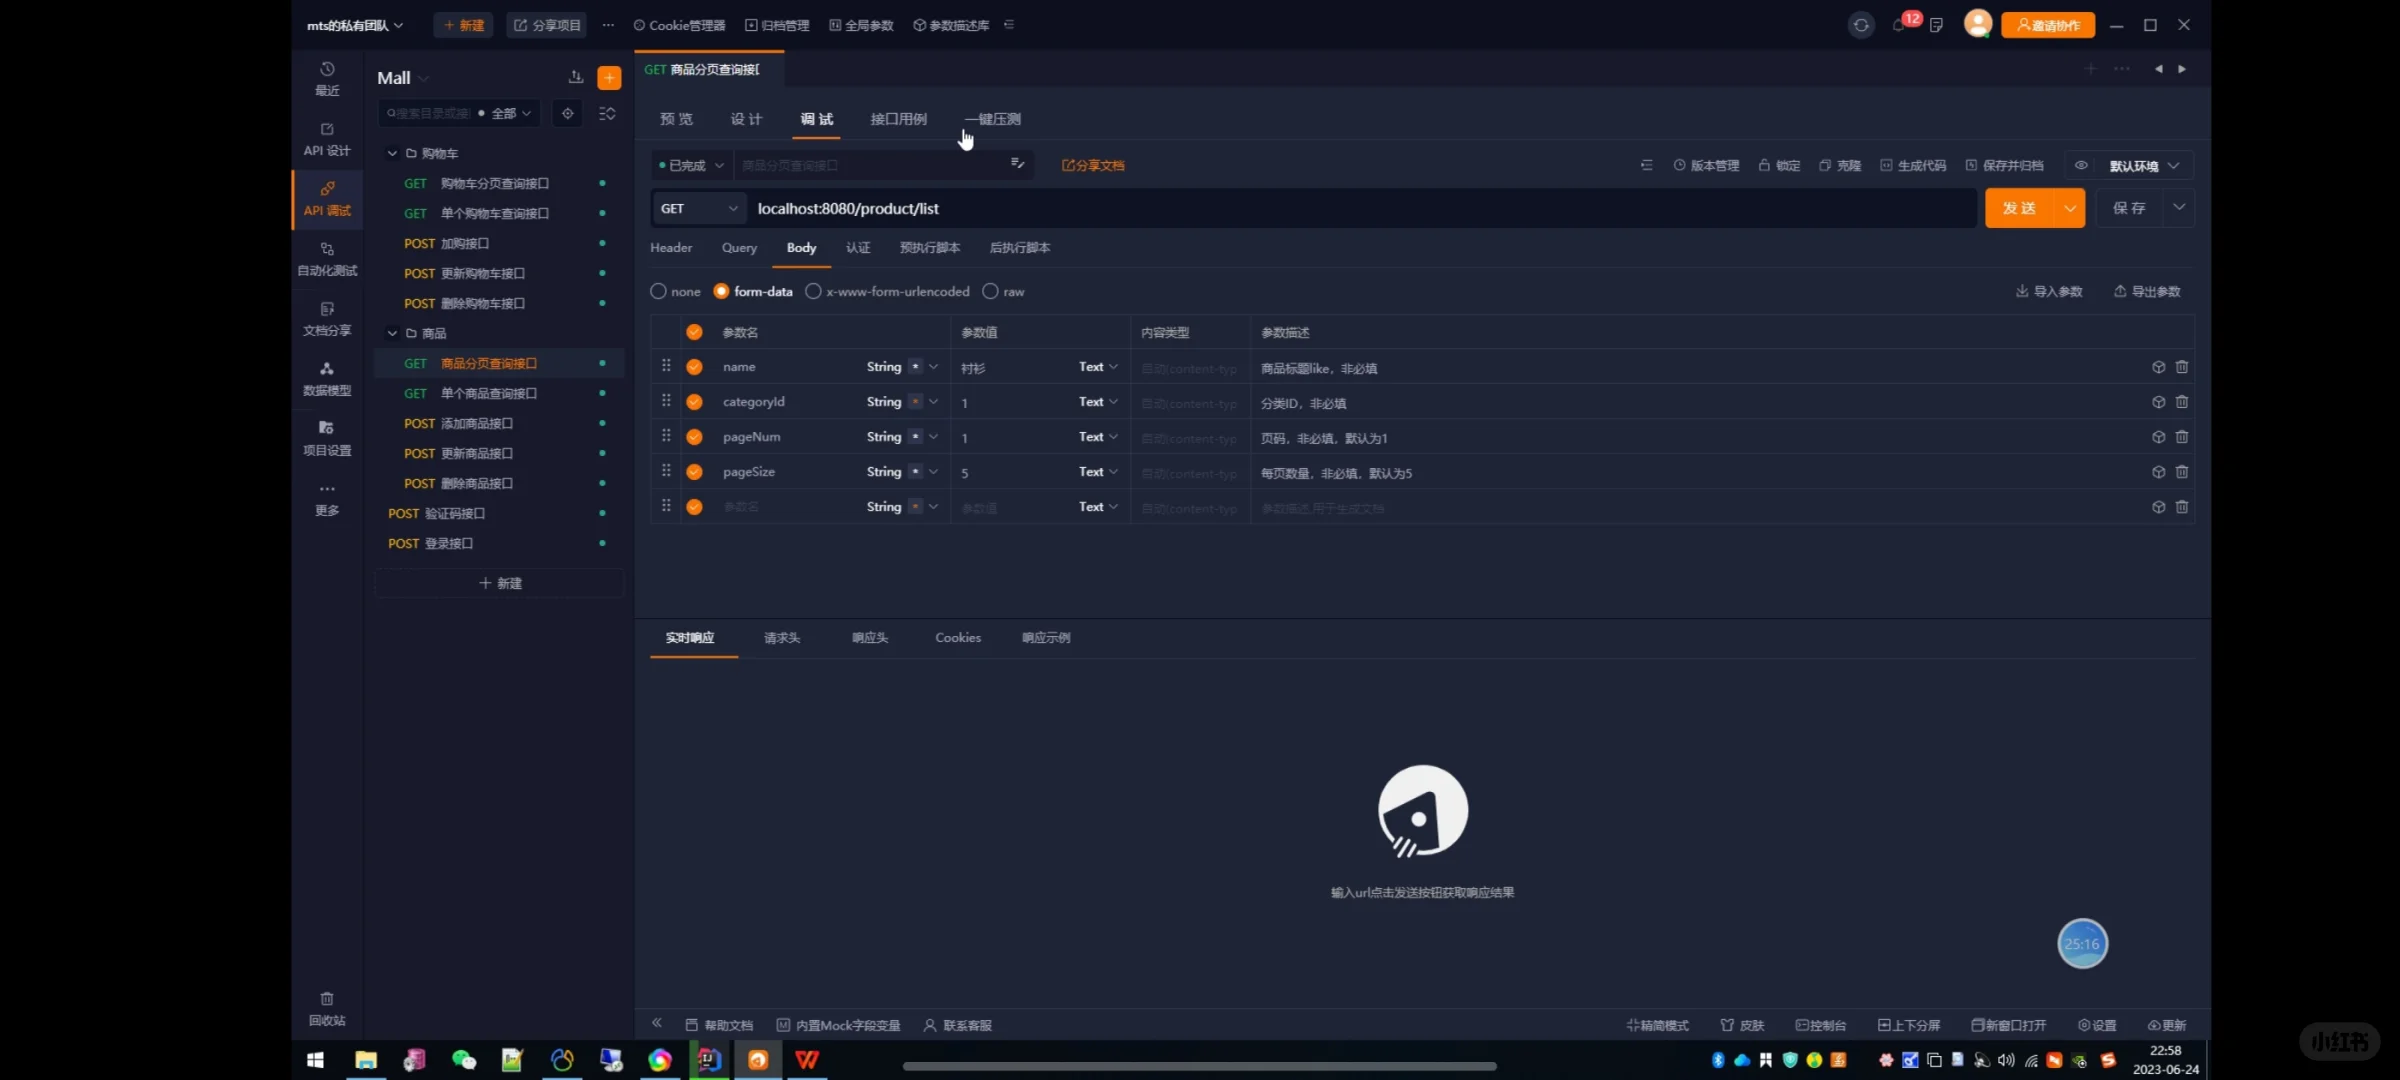Select the raw body type radio
Viewport: 2400px width, 1080px height.
(x=990, y=291)
